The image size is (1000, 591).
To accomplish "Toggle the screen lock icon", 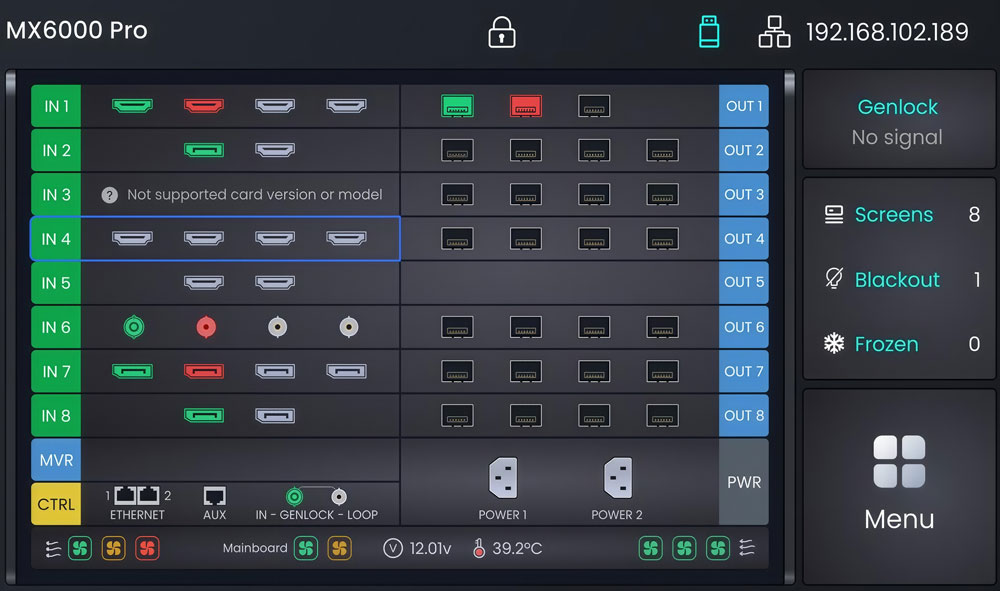I will [500, 31].
